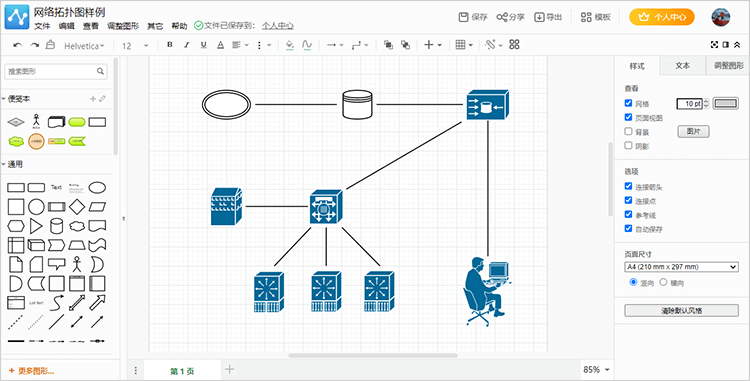Click the 更多图形 more shapes link

(31, 371)
